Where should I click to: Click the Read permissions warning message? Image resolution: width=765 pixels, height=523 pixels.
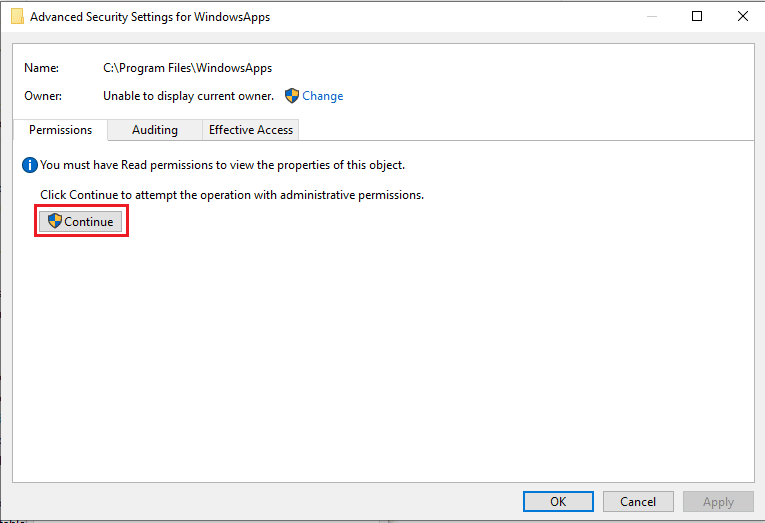222,165
